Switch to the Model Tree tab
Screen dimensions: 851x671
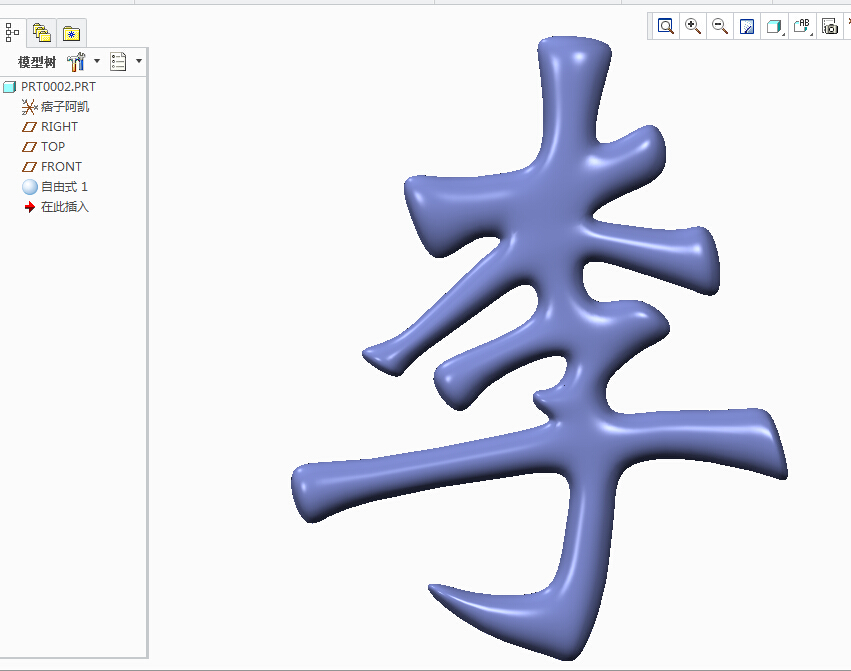13,33
